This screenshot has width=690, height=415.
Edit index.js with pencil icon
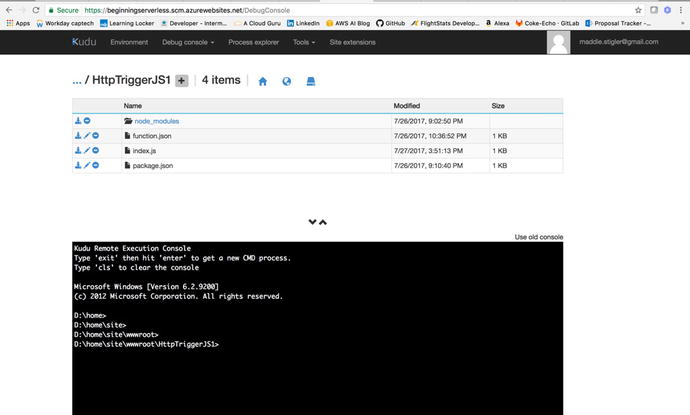coord(87,150)
